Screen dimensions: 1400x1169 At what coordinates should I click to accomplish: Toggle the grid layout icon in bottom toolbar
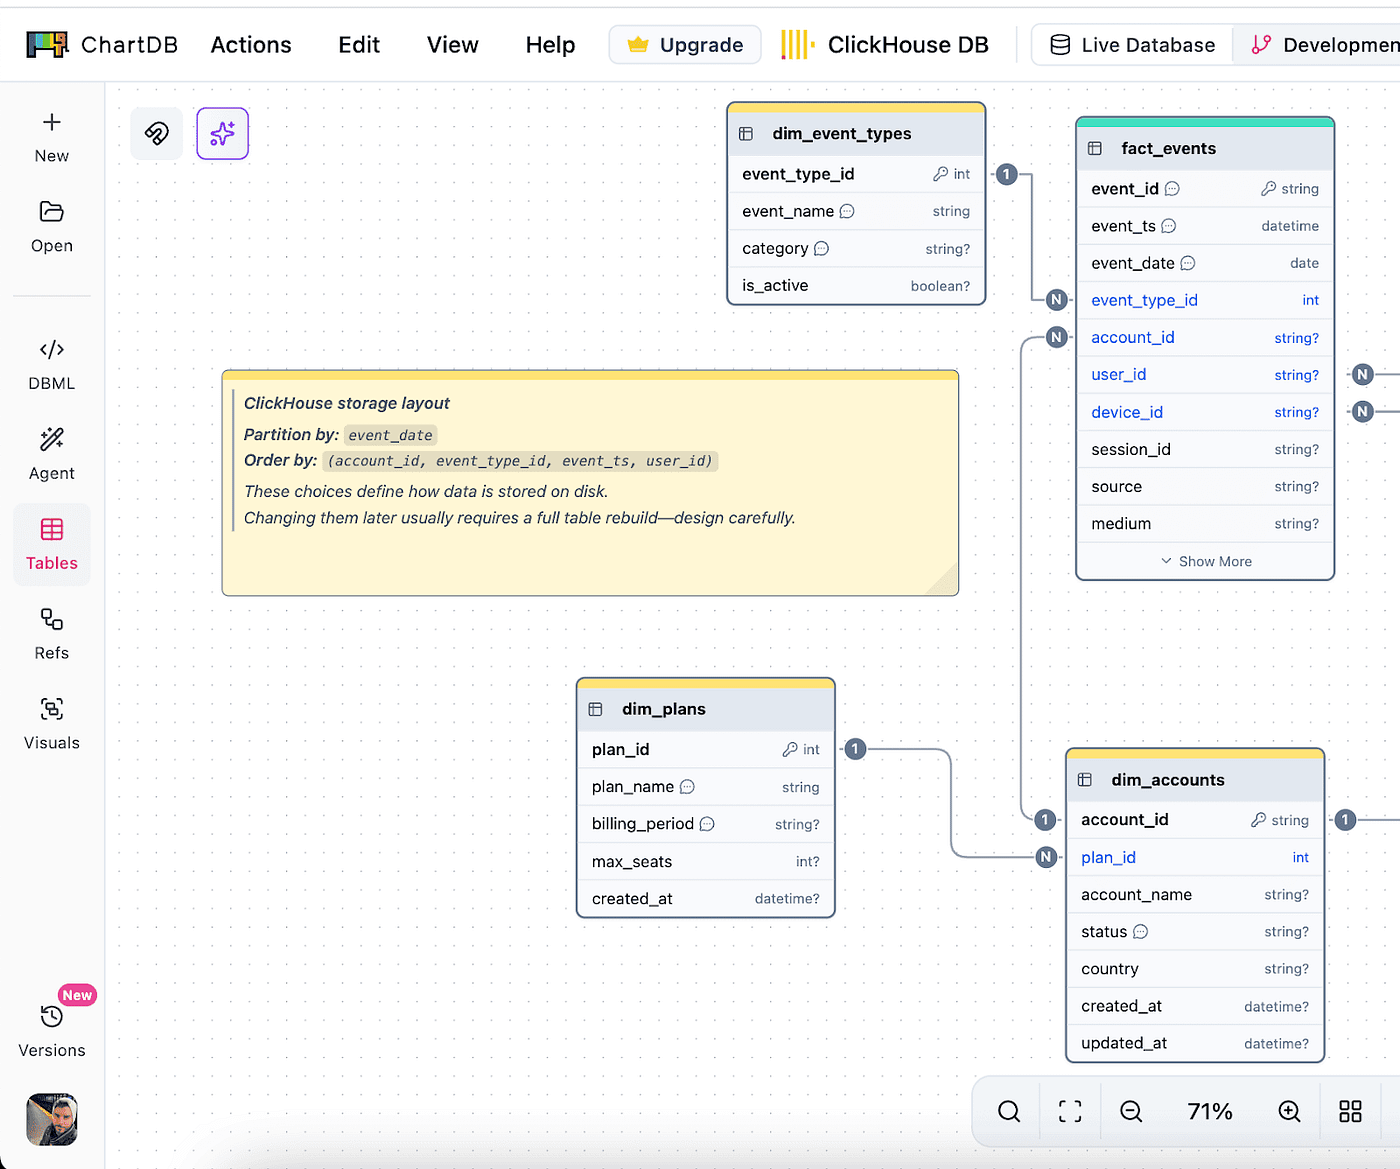[1350, 1111]
